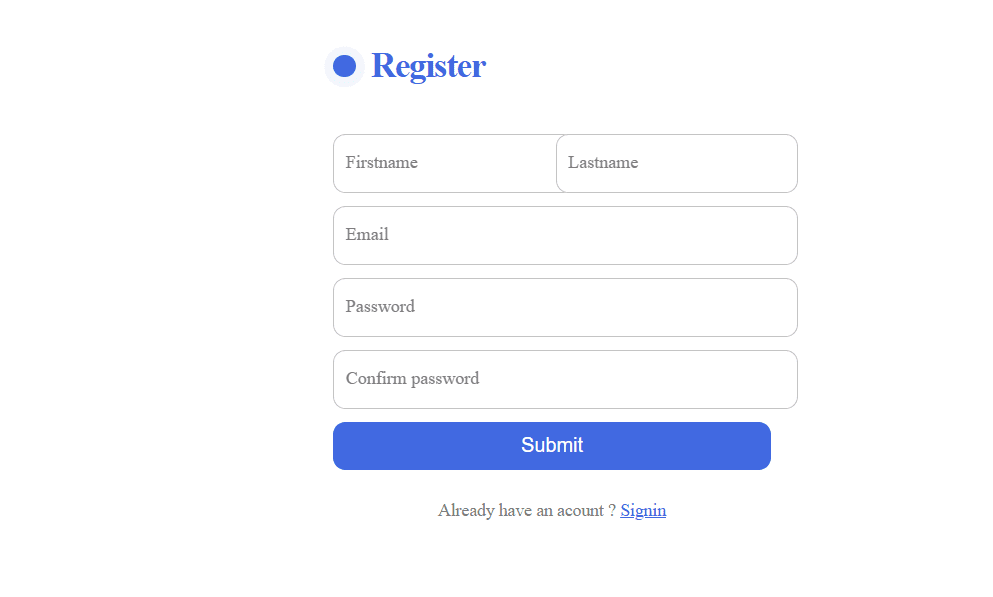993x597 pixels.
Task: Submit the registration form
Action: point(552,446)
